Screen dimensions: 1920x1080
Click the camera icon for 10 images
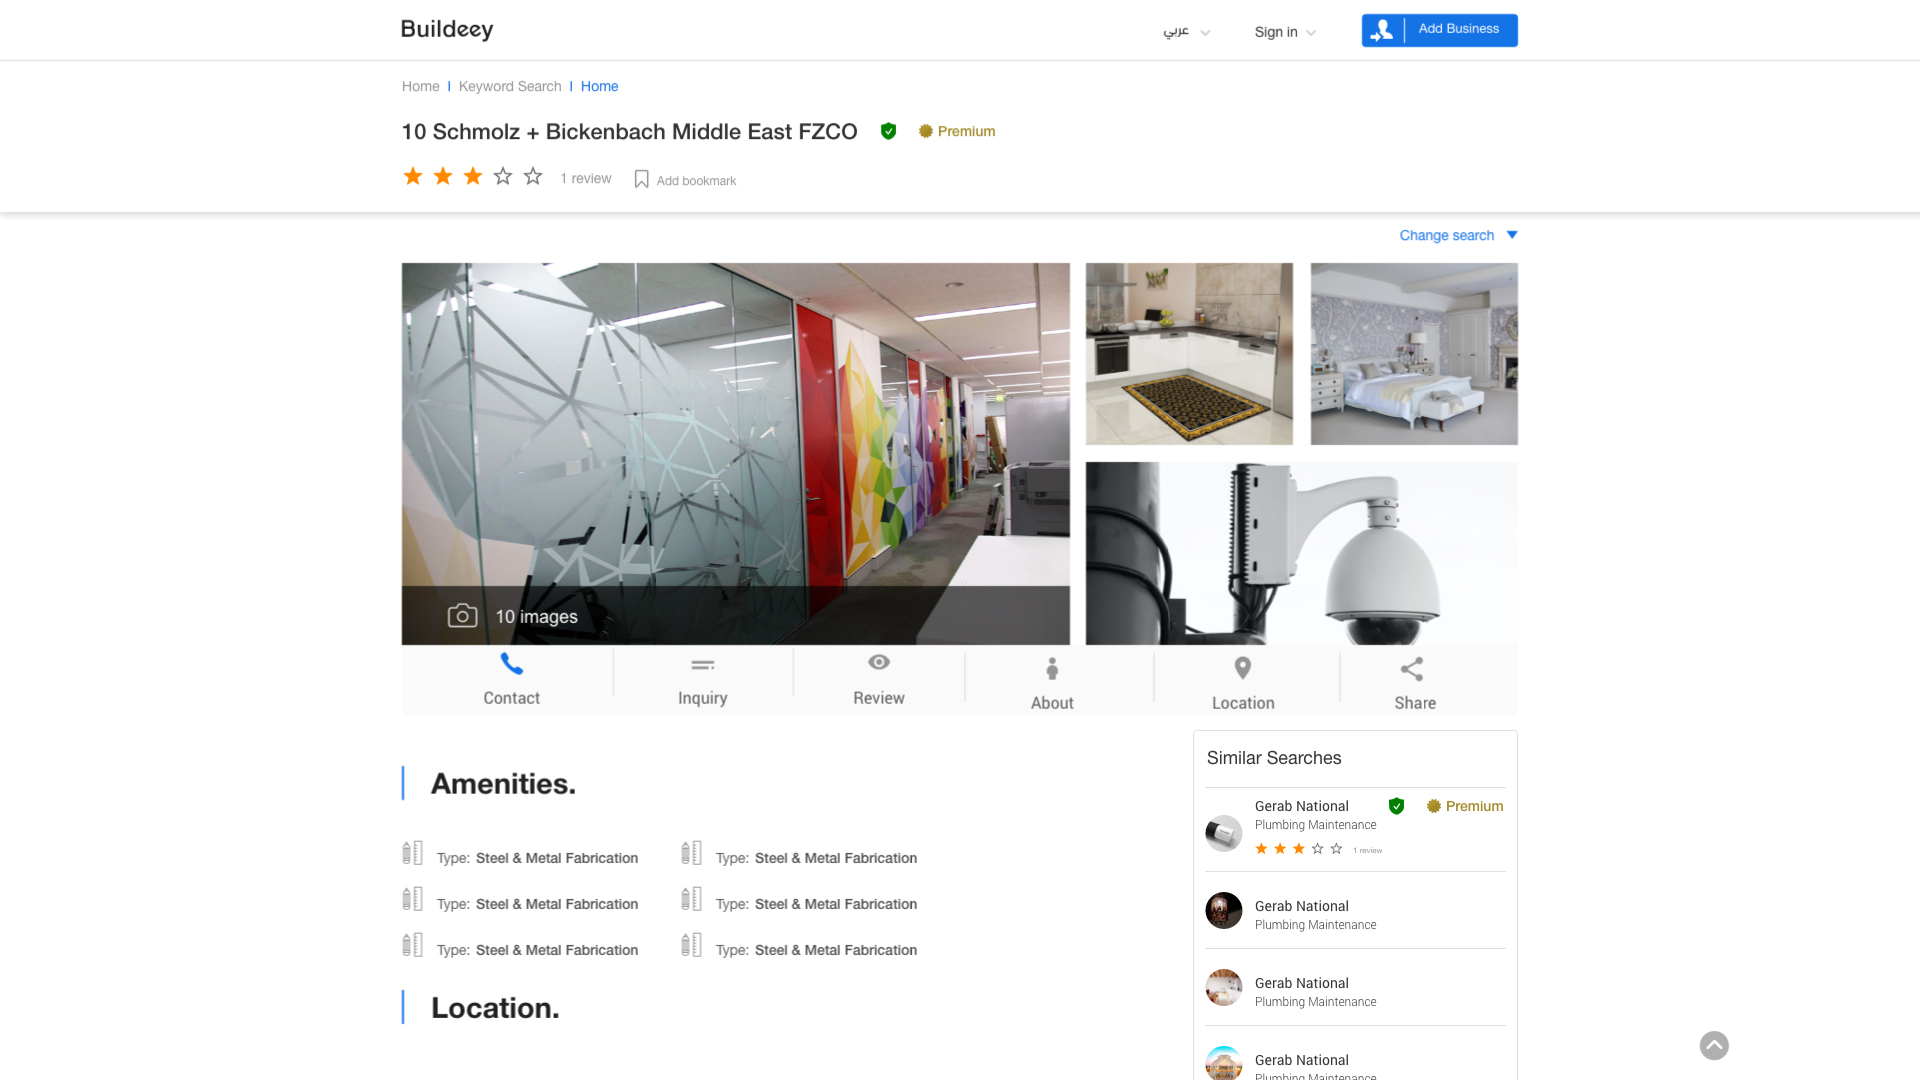pyautogui.click(x=462, y=616)
